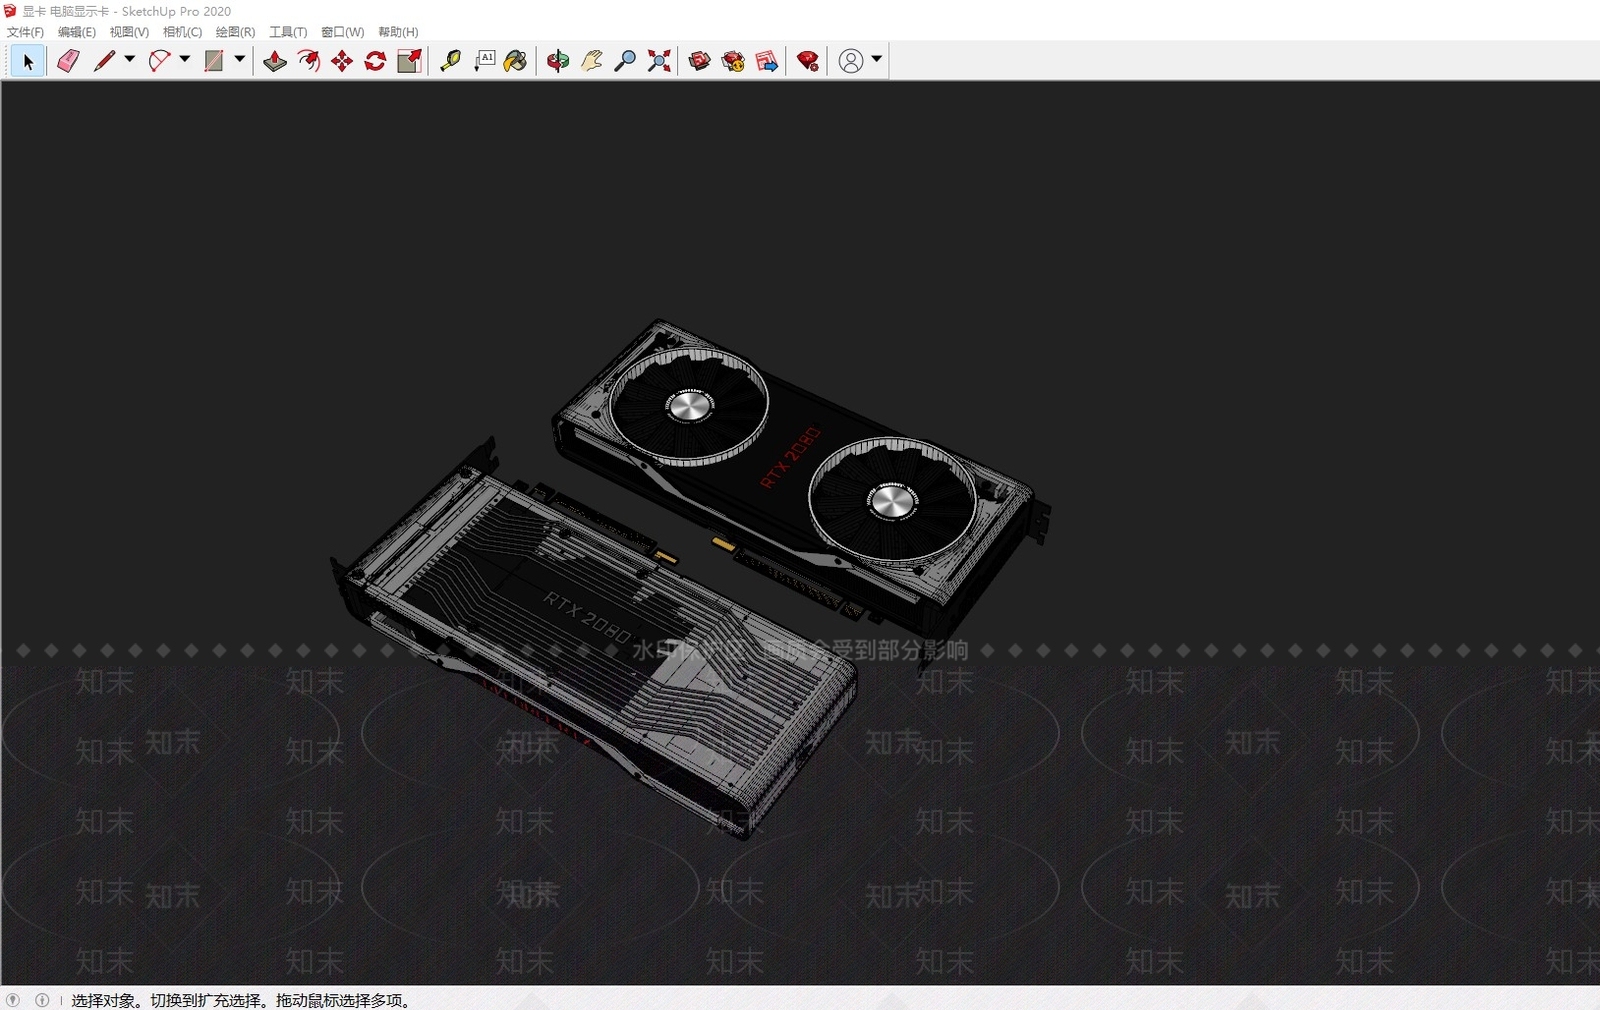Open the 视图(V) menu

point(129,32)
